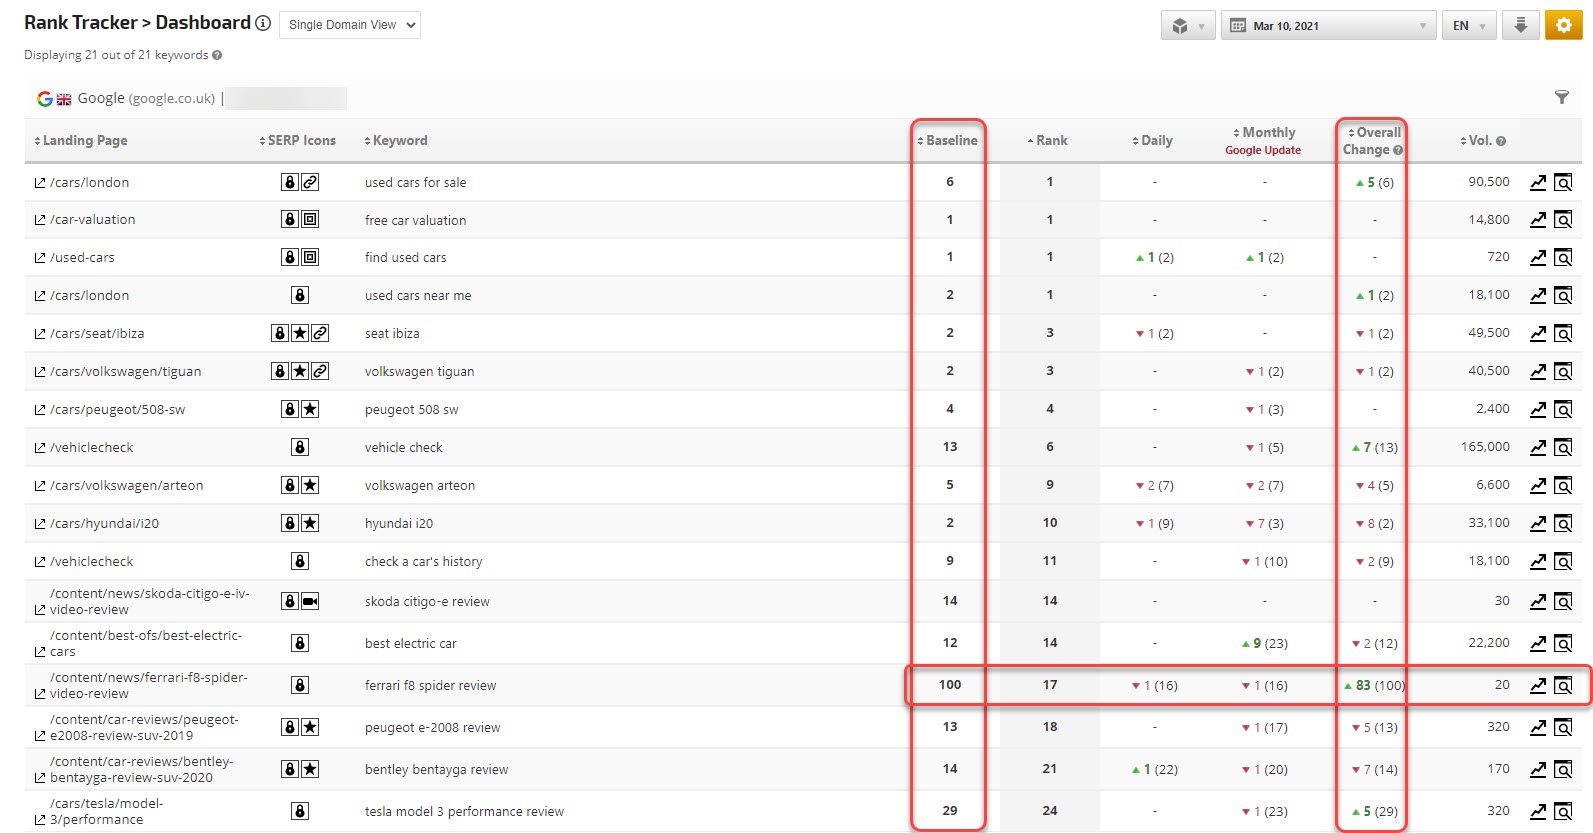Viewport: 1593px width, 833px height.
Task: View SERP preview for free car valuation
Action: 1563,219
